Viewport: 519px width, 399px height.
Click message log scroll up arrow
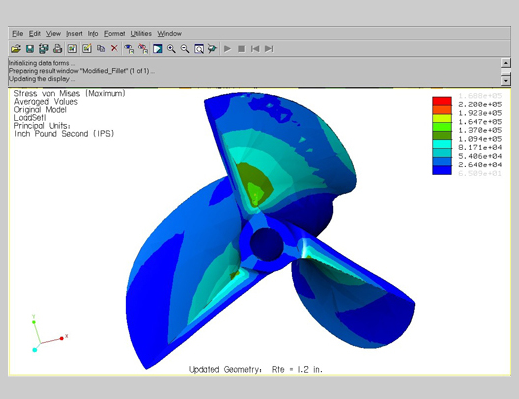pos(506,63)
